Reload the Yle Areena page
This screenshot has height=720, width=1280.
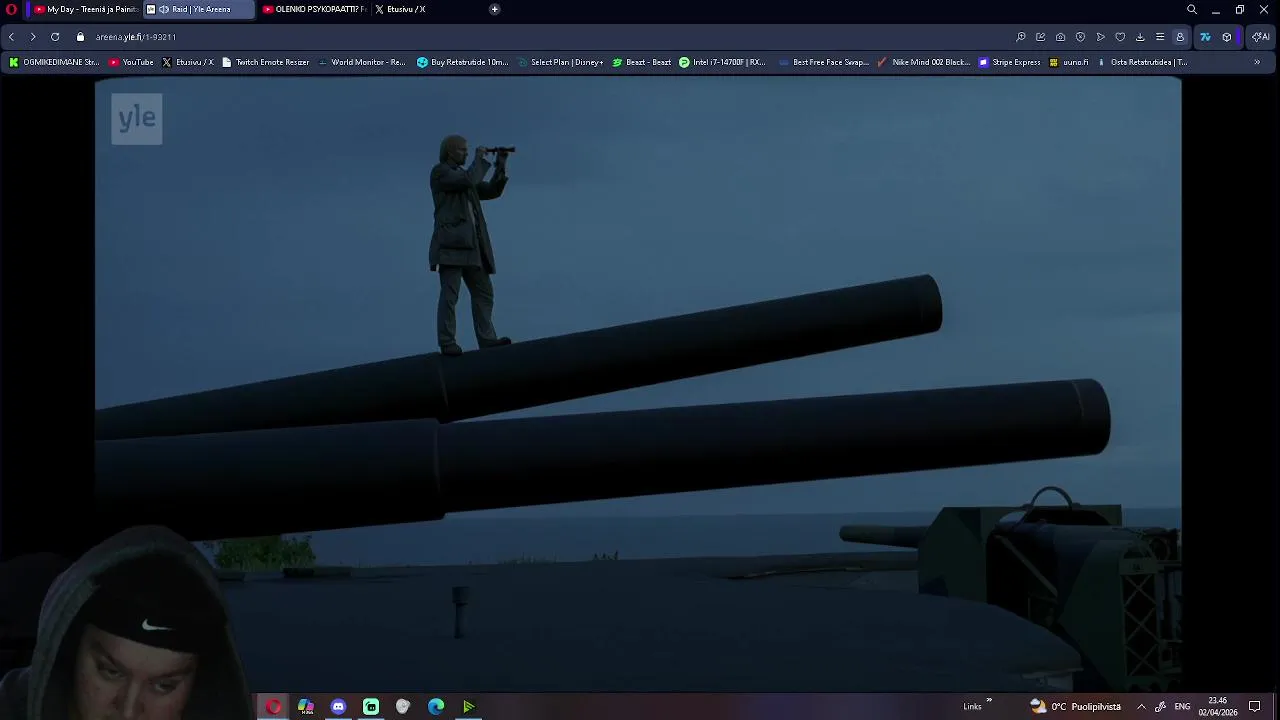pyautogui.click(x=55, y=37)
